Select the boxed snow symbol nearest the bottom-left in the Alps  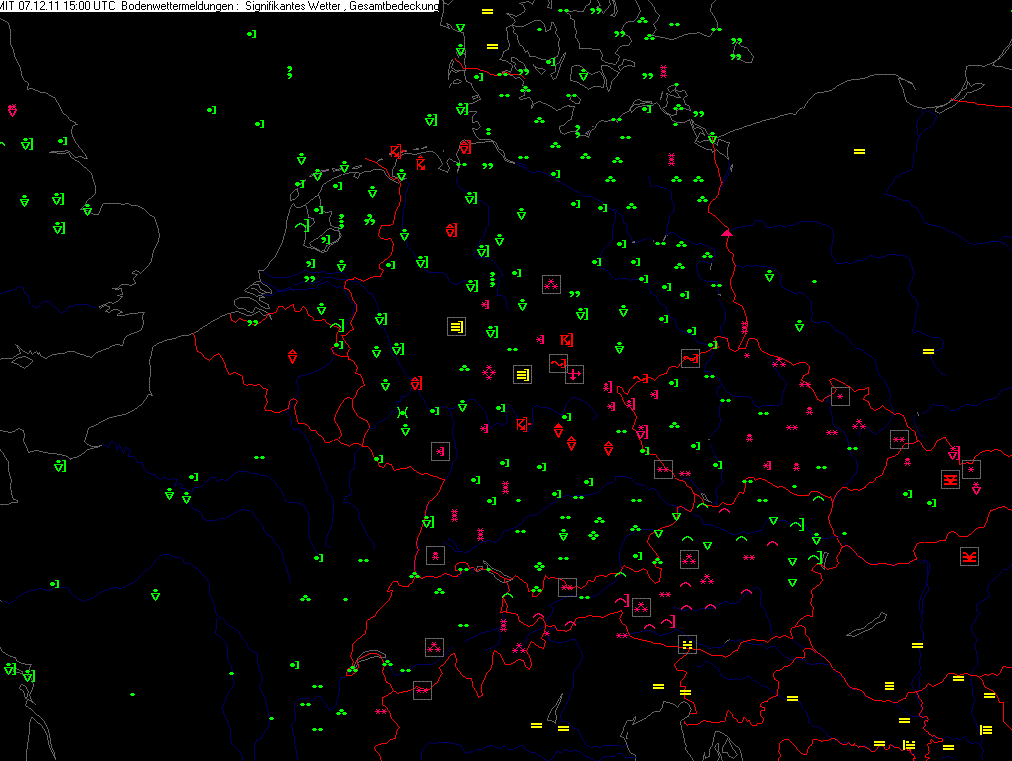[422, 690]
